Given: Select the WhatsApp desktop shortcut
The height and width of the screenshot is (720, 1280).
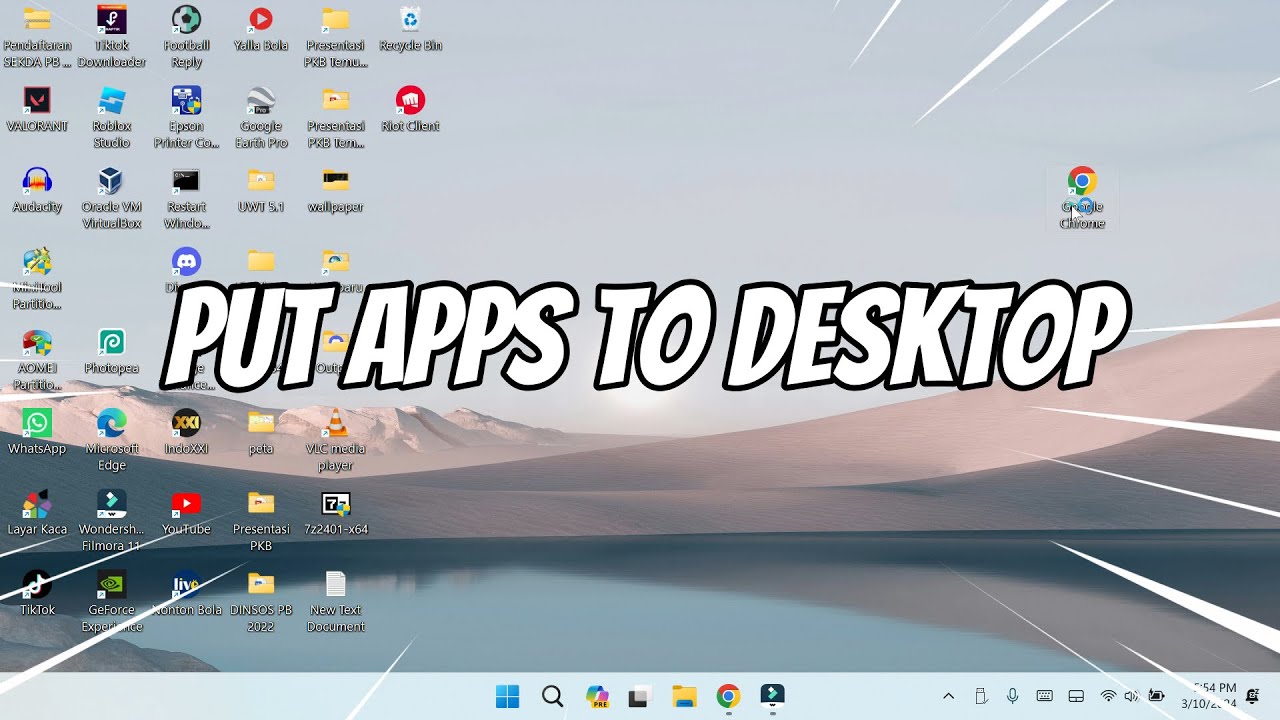Looking at the screenshot, I should tap(37, 432).
